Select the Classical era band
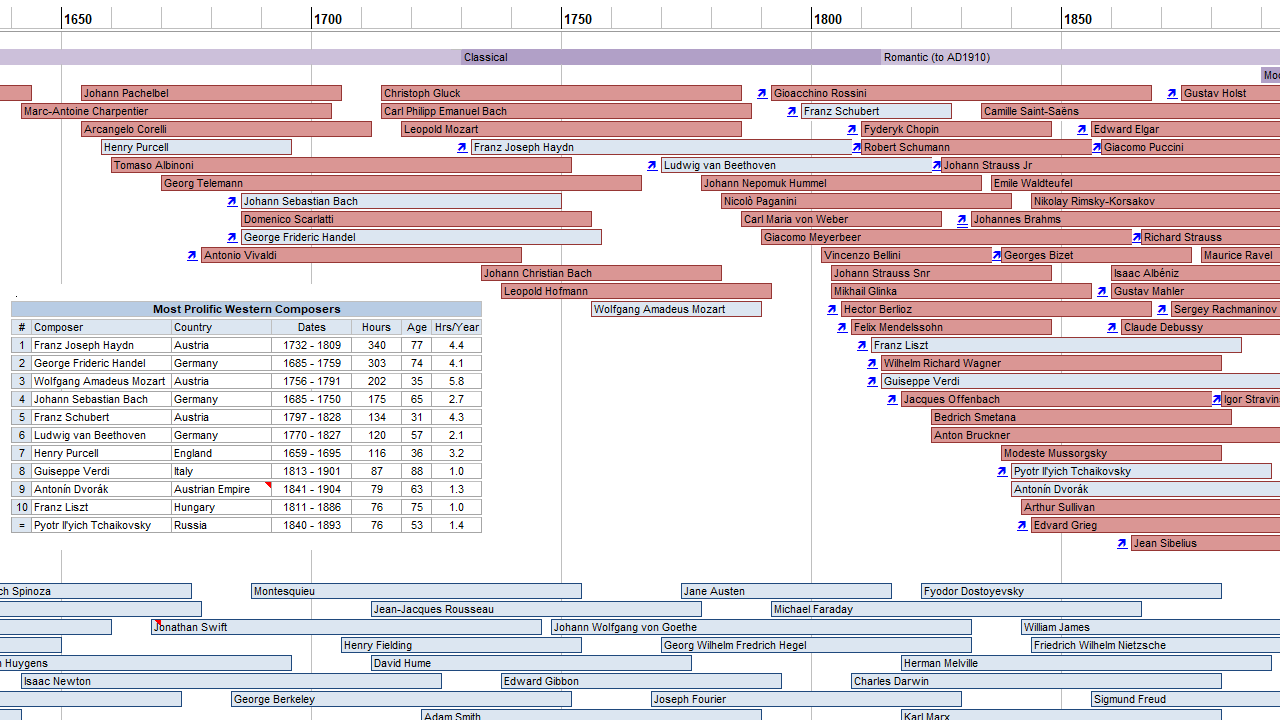The width and height of the screenshot is (1280, 720). (670, 57)
